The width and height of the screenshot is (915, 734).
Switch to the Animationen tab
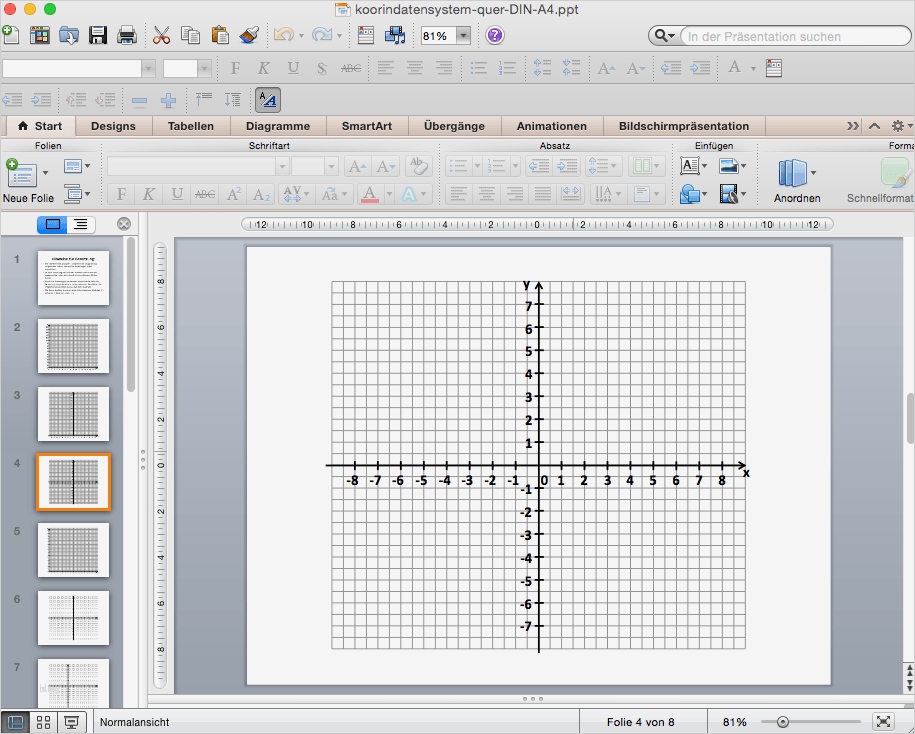[551, 126]
